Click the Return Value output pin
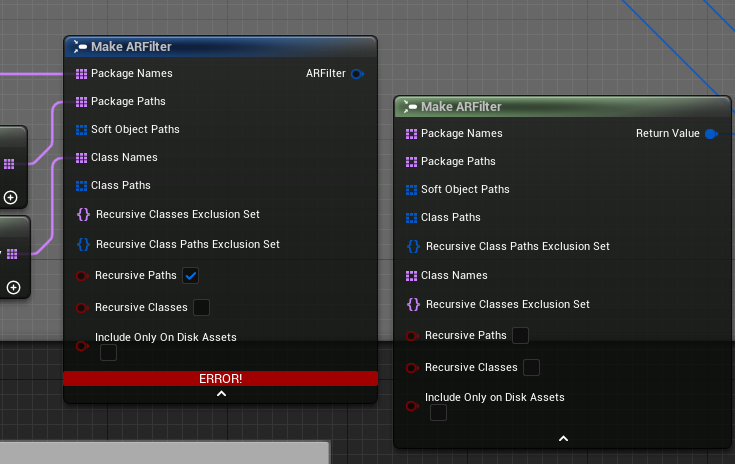This screenshot has width=735, height=464. [x=711, y=134]
